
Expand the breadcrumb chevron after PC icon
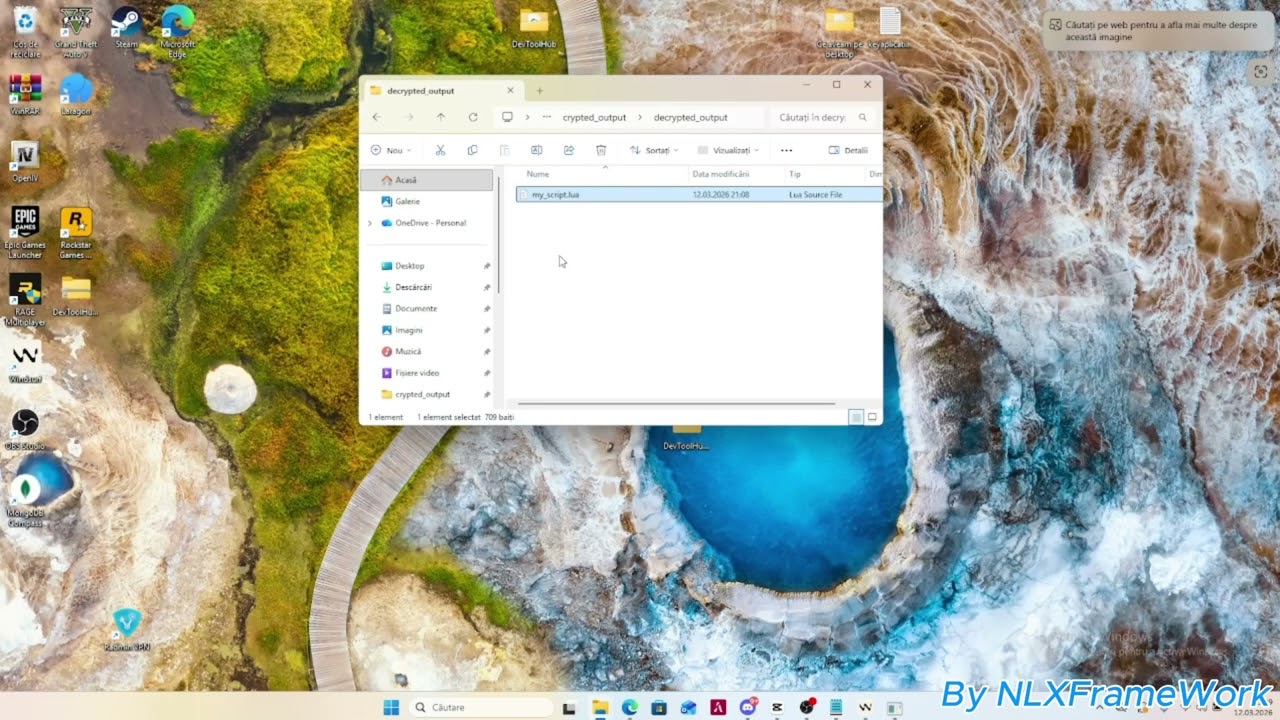tap(527, 117)
